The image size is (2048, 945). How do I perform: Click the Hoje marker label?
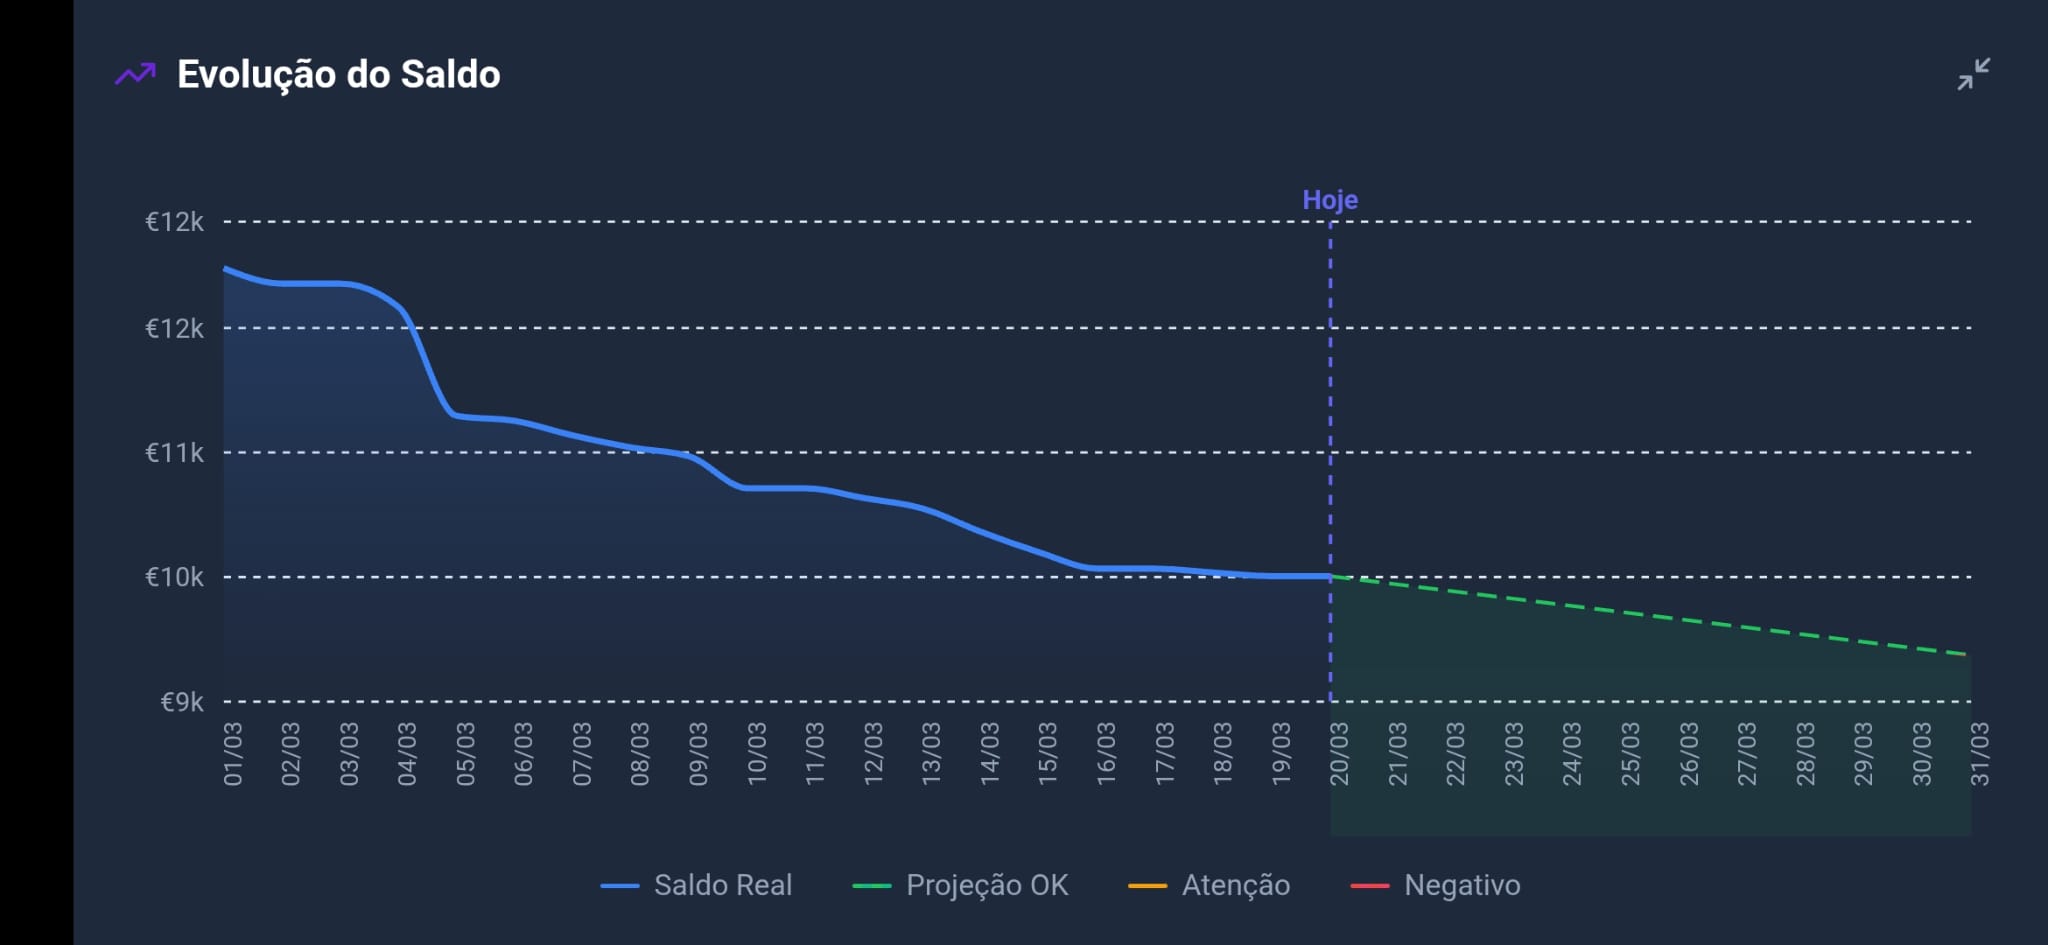(x=1330, y=200)
